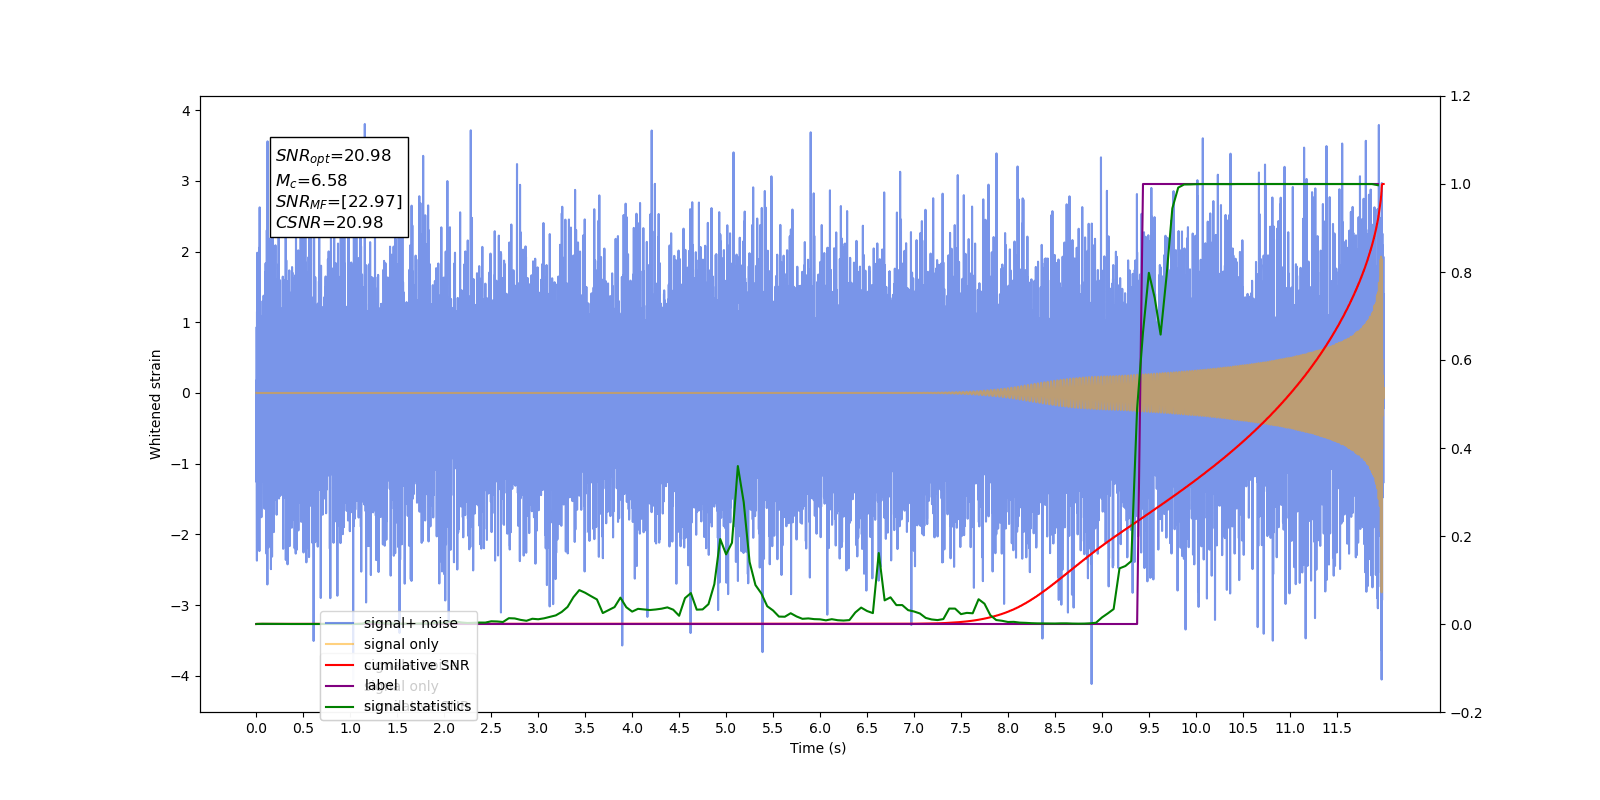Click the 'signal+ noise' legend entry
This screenshot has height=800, width=1600.
(392, 623)
